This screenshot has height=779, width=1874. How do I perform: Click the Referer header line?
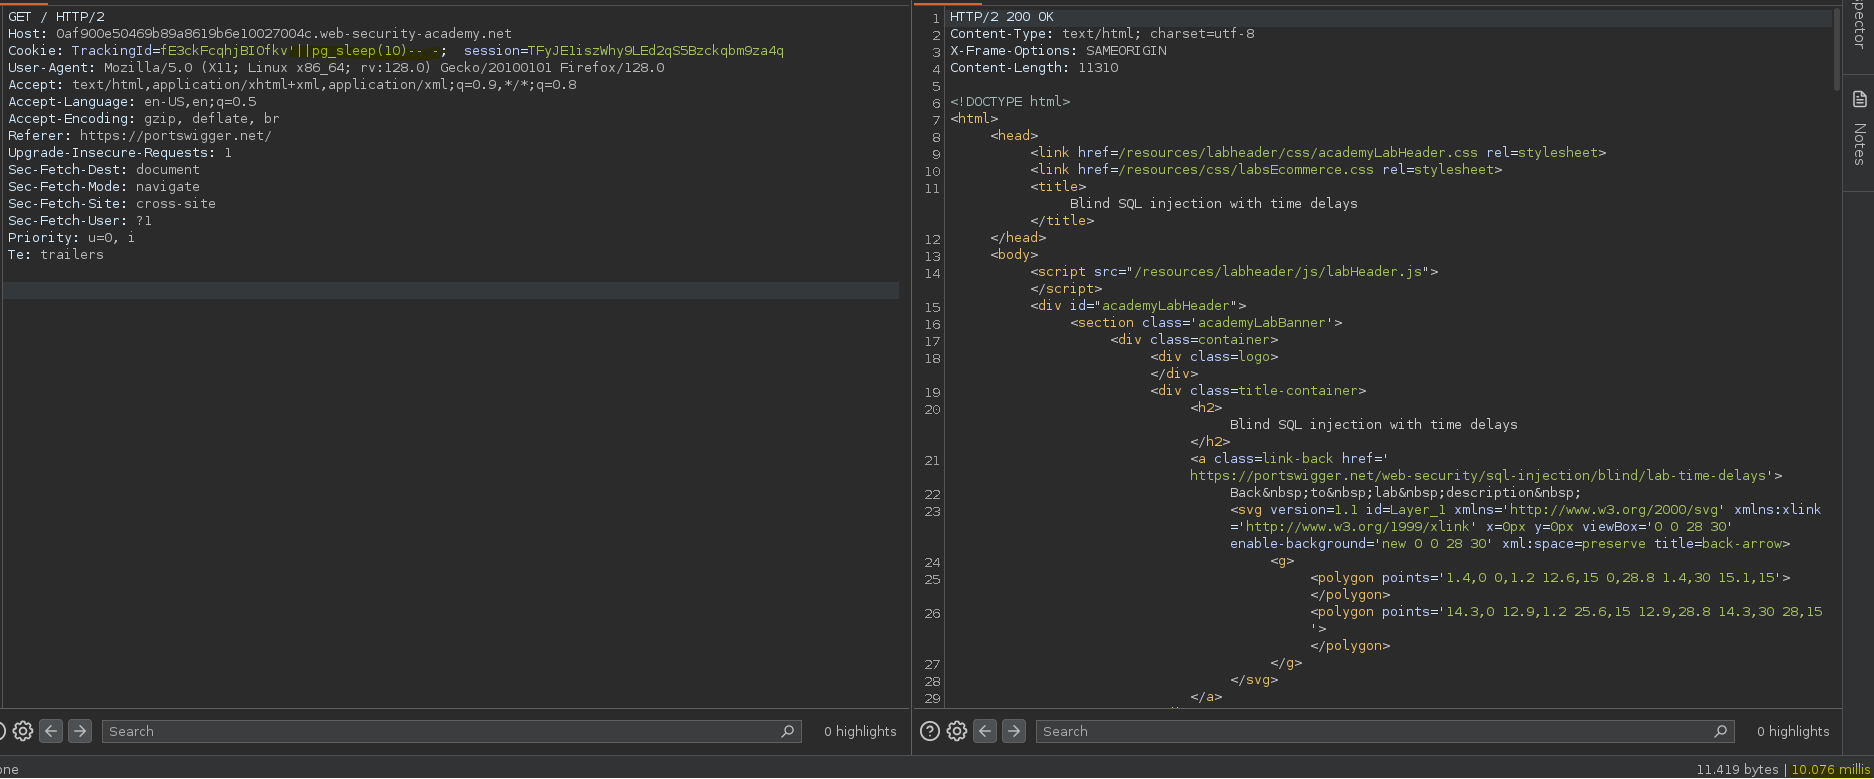[140, 136]
